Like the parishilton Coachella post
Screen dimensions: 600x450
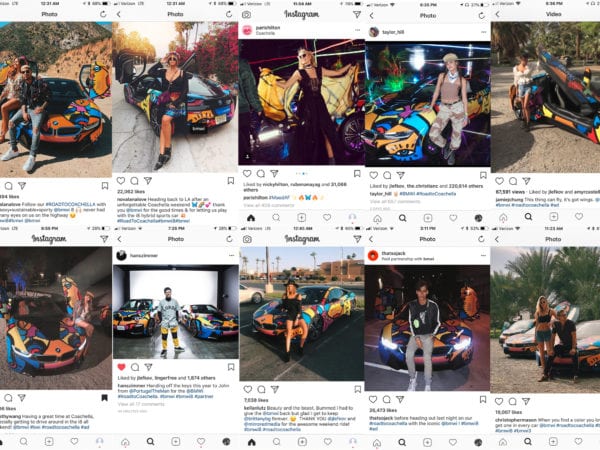pyautogui.click(x=247, y=174)
